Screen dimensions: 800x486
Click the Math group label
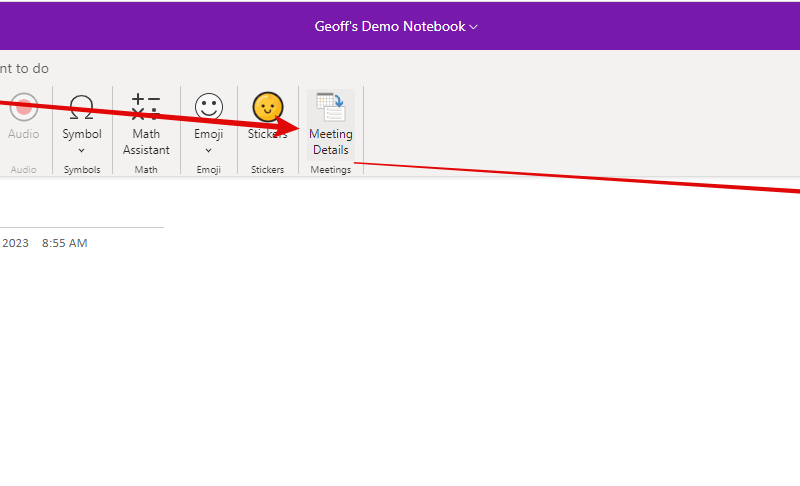click(146, 170)
